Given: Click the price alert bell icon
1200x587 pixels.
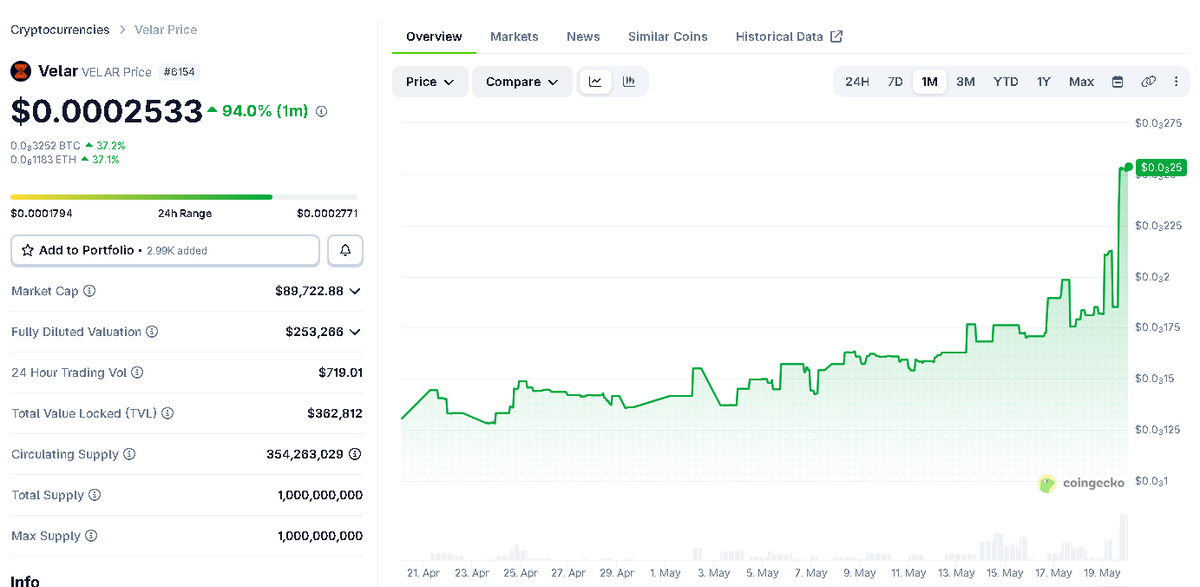Looking at the screenshot, I should coord(345,250).
